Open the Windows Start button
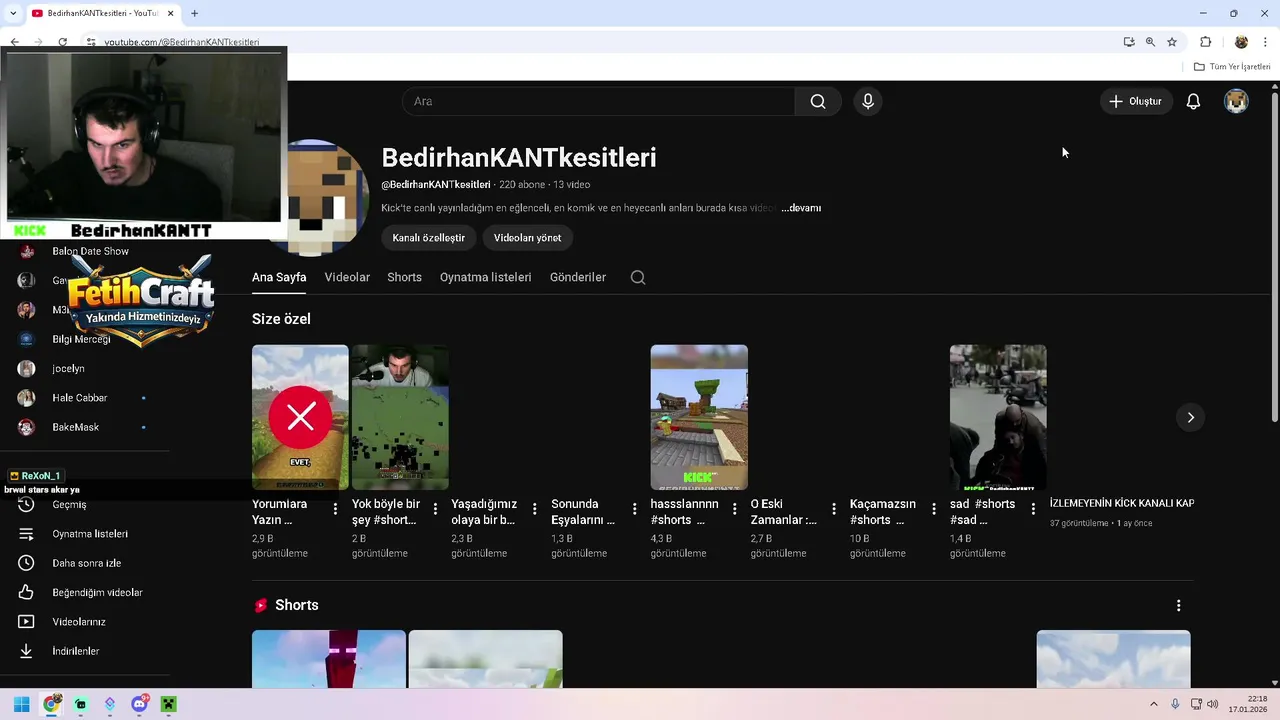The image size is (1280, 720). tap(21, 704)
